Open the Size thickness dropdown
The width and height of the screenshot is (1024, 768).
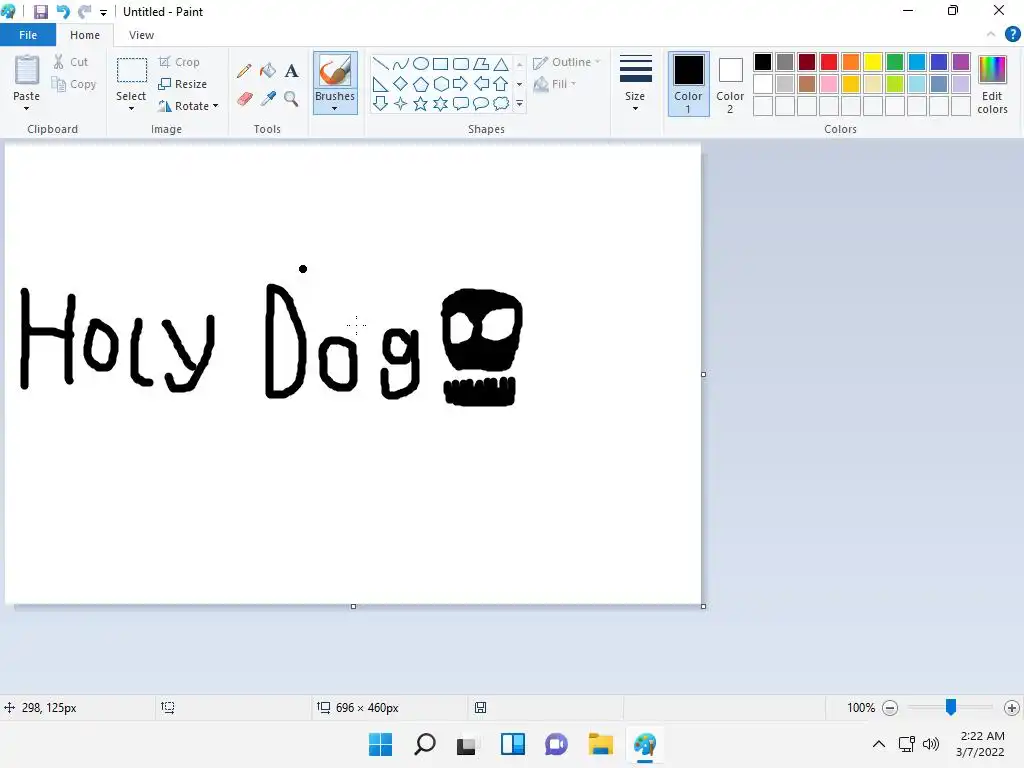point(635,84)
